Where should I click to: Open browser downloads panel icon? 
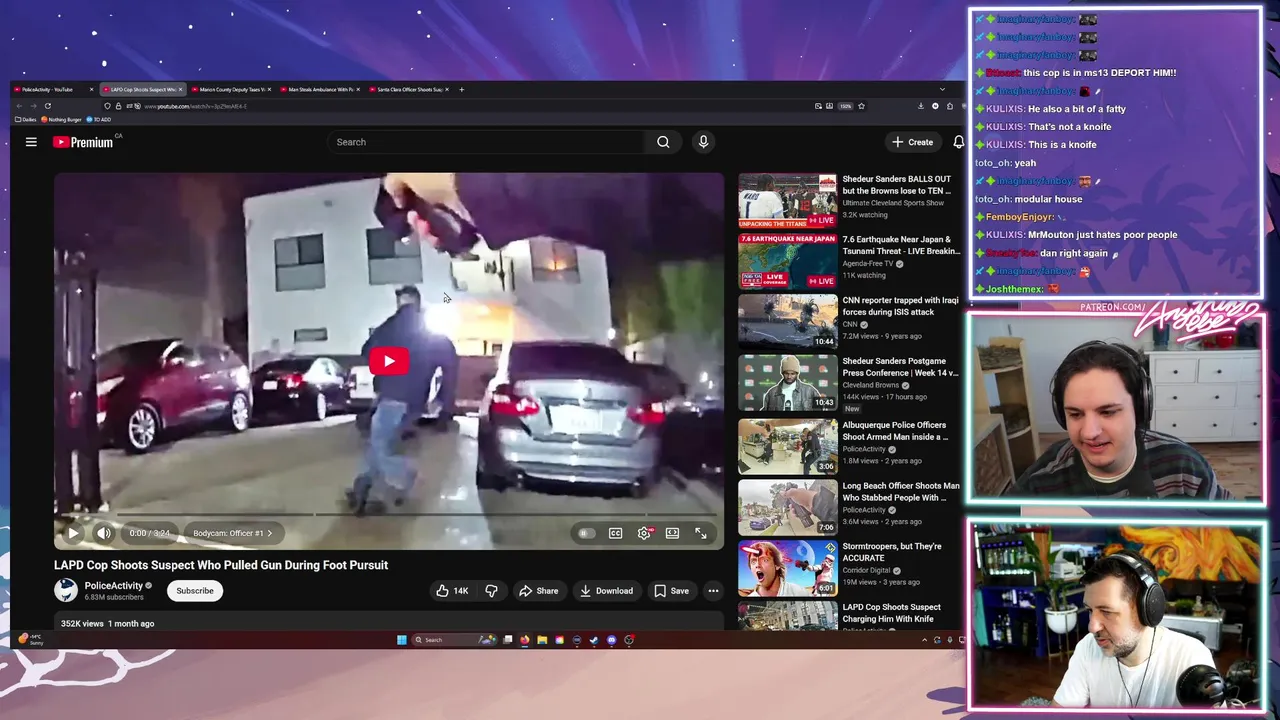[x=921, y=106]
